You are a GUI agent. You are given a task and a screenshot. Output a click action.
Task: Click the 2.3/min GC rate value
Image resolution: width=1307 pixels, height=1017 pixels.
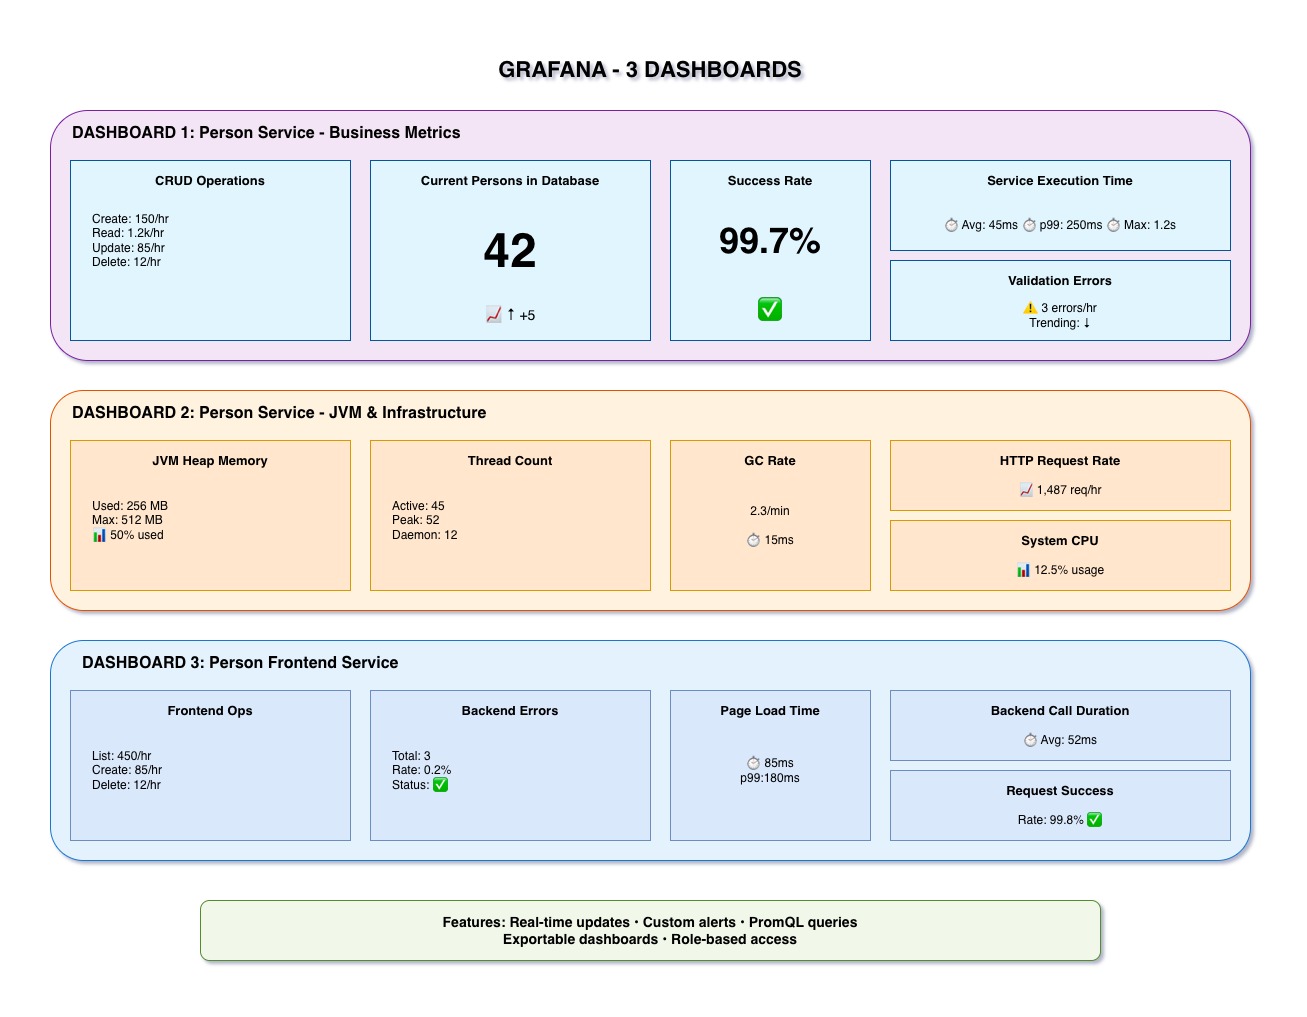pyautogui.click(x=770, y=511)
